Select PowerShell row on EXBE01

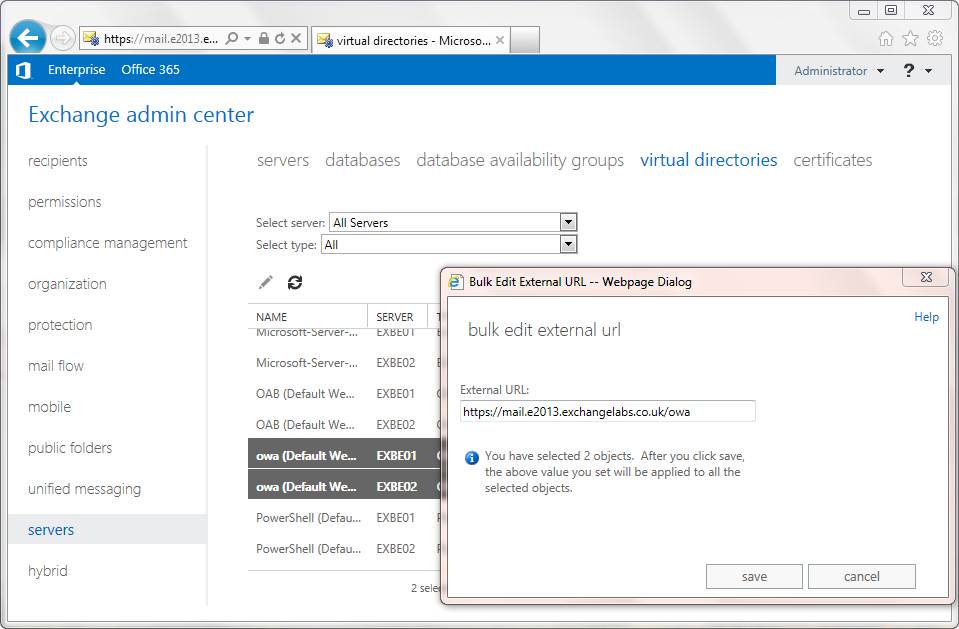[344, 518]
